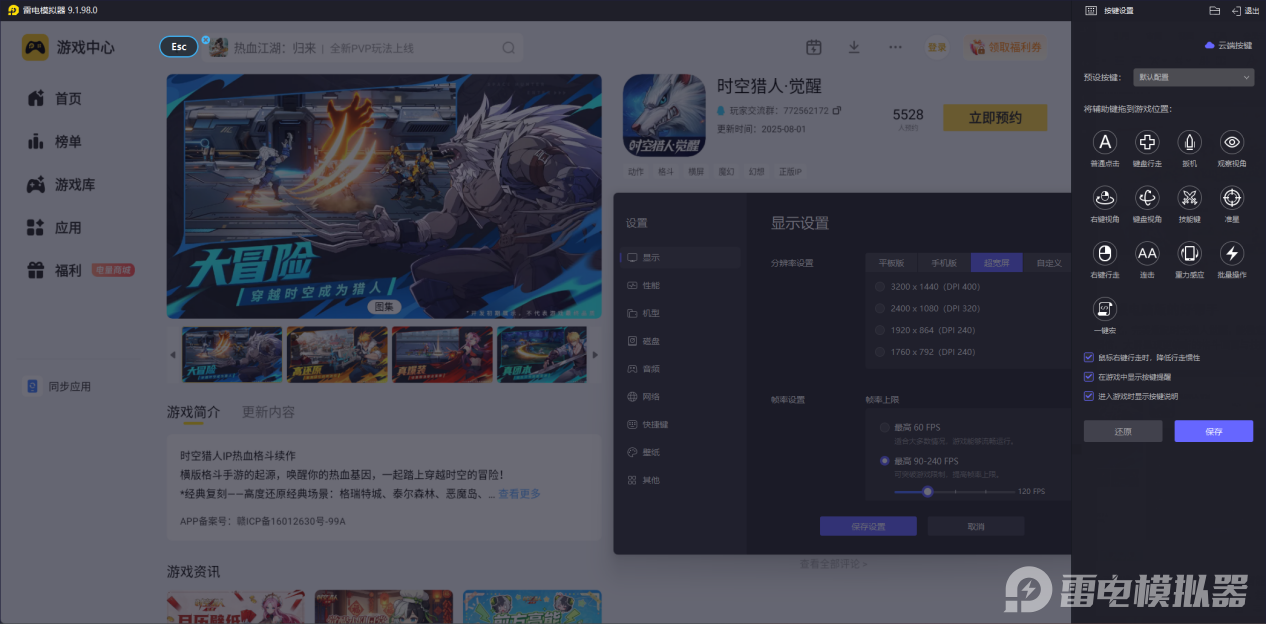Switch to the 平板版 resolution tab
Image resolution: width=1266 pixels, height=624 pixels.
pos(891,263)
